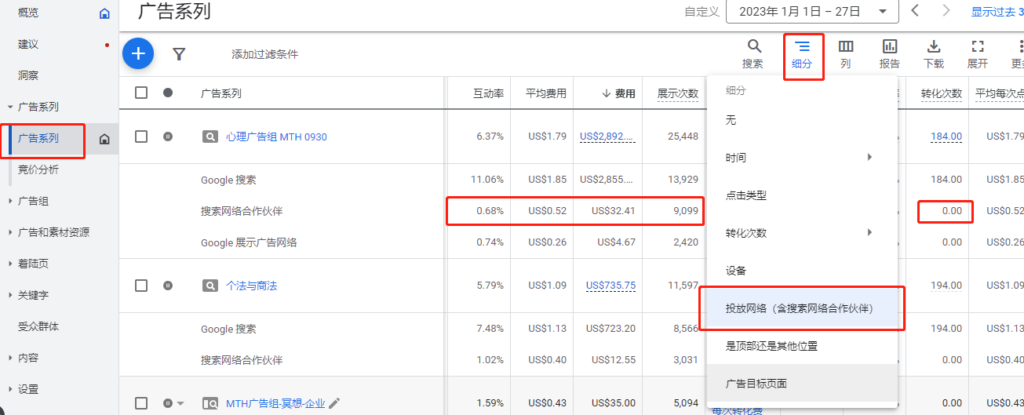Open the date range dropdown
Viewport: 1024px width, 415px height.
(811, 12)
